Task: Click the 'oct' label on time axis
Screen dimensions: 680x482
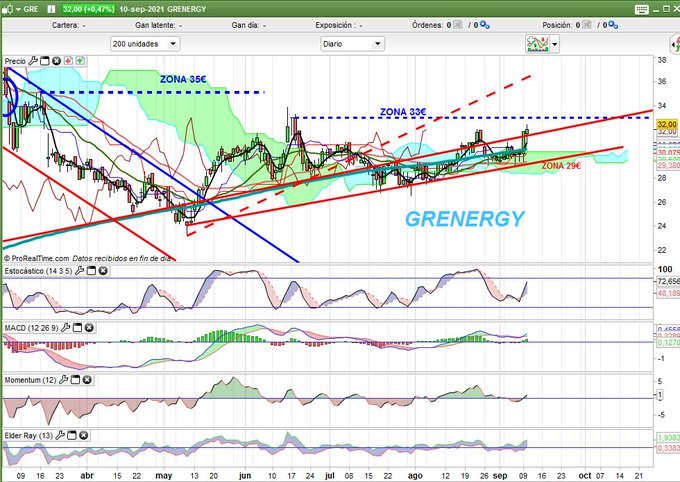Action: [585, 475]
